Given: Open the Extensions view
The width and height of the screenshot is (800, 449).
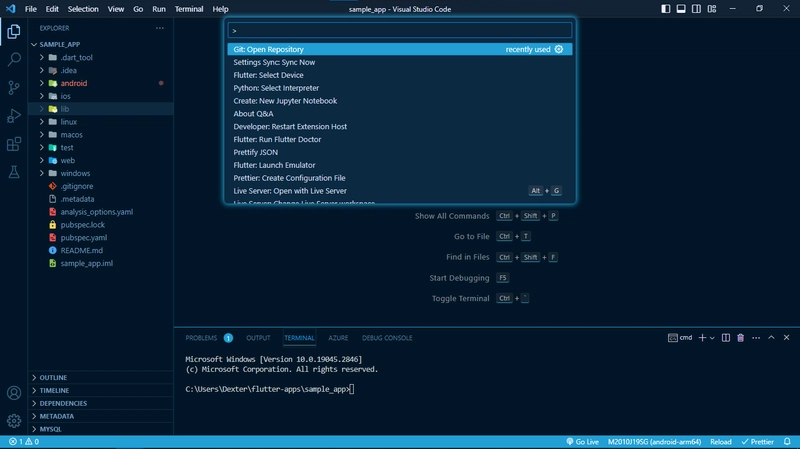Looking at the screenshot, I should pos(14,144).
